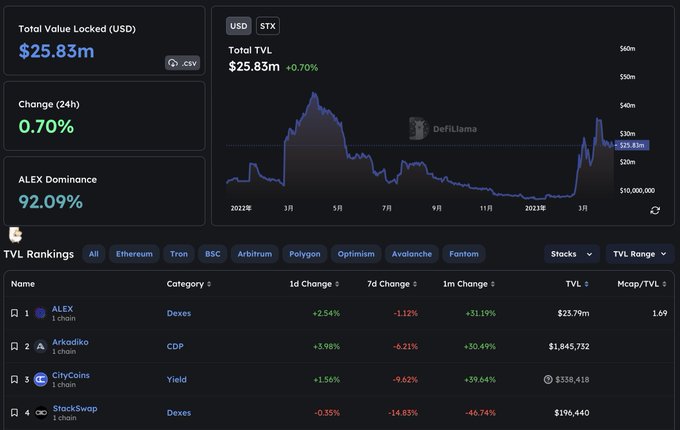Sort table by Mcap/TVL column
Screen dimensions: 680x430
tap(642, 284)
